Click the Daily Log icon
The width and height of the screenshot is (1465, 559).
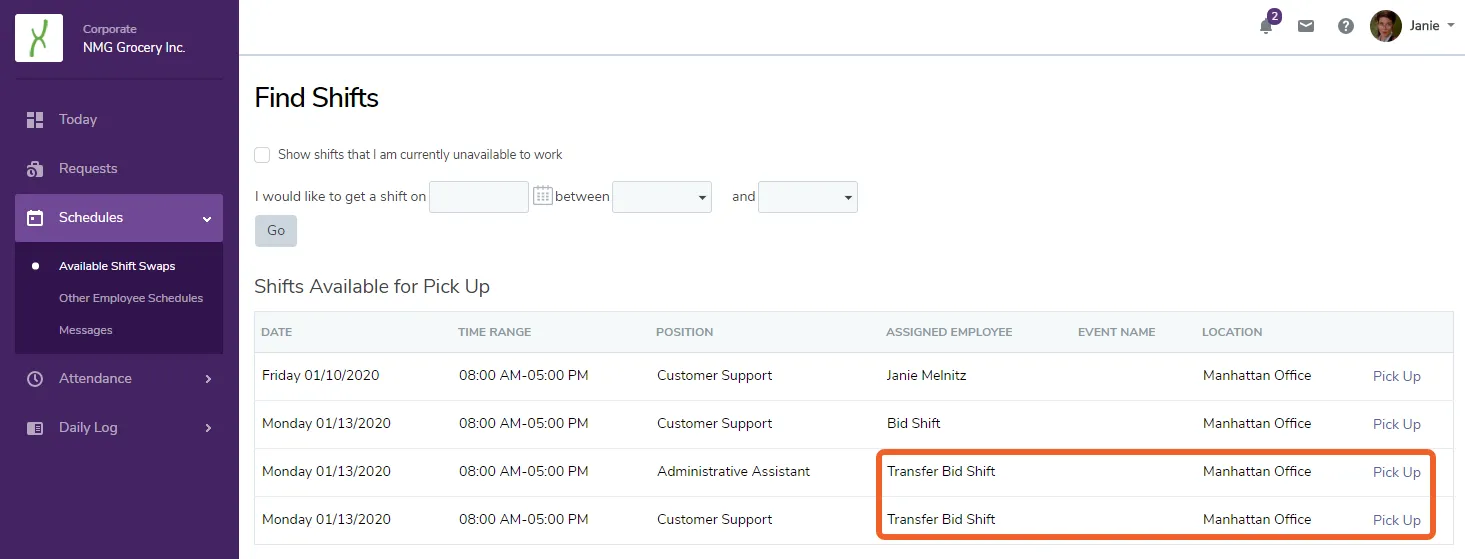click(x=35, y=427)
